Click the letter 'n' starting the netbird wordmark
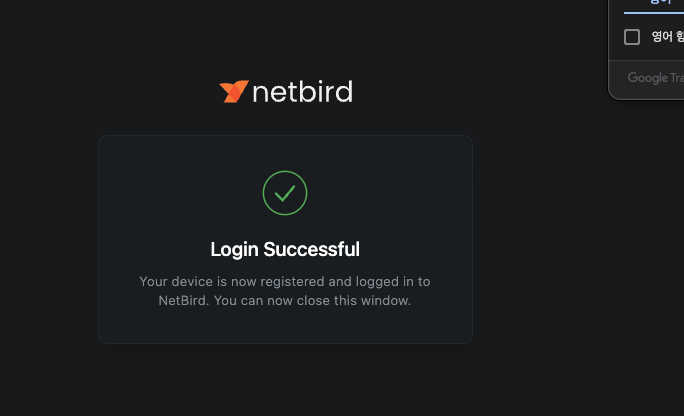The image size is (684, 416). point(261,94)
